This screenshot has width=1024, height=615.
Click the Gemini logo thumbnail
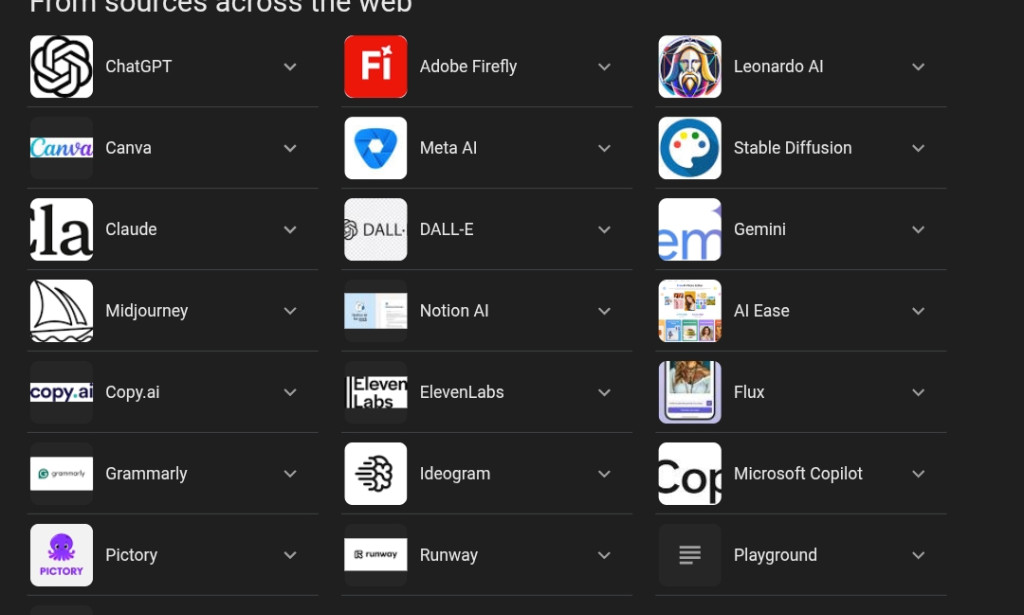[x=690, y=230]
